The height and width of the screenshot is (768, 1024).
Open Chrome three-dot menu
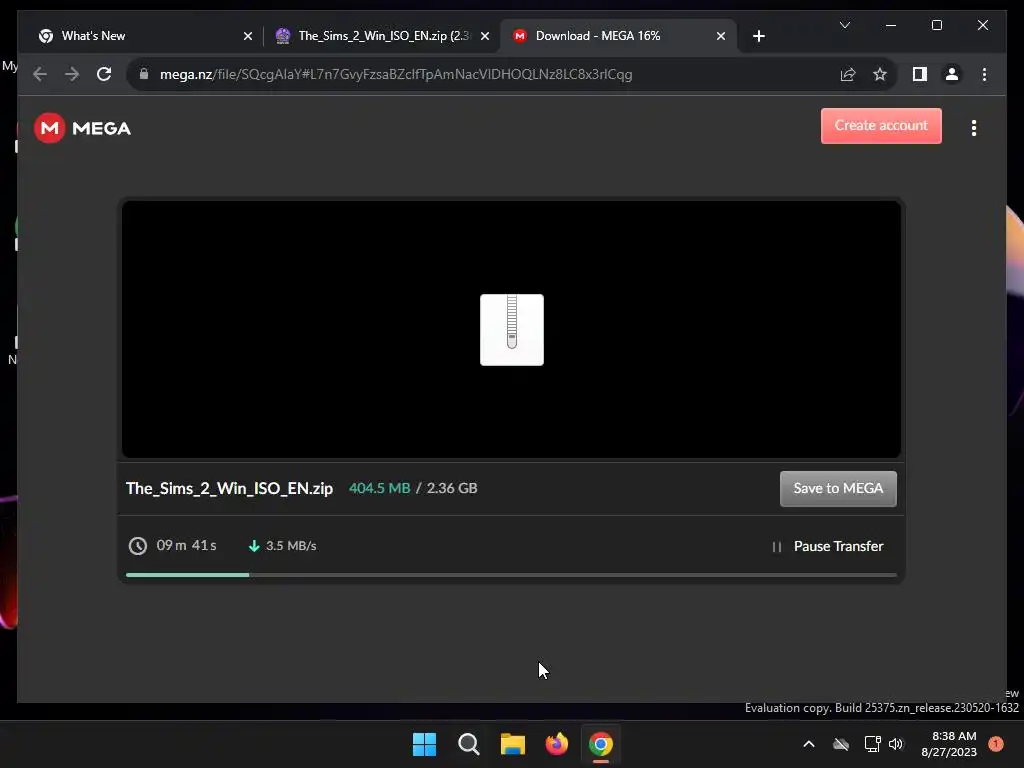[x=984, y=74]
